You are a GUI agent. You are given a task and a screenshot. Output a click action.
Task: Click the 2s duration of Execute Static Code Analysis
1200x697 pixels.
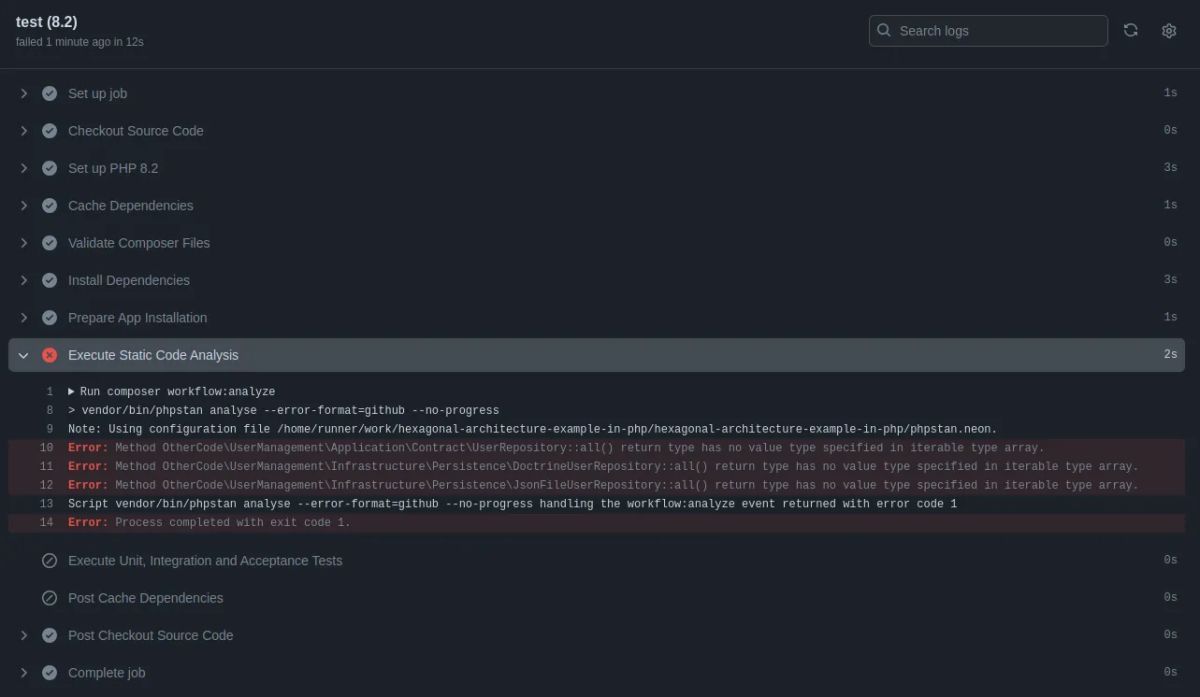[x=1170, y=355]
